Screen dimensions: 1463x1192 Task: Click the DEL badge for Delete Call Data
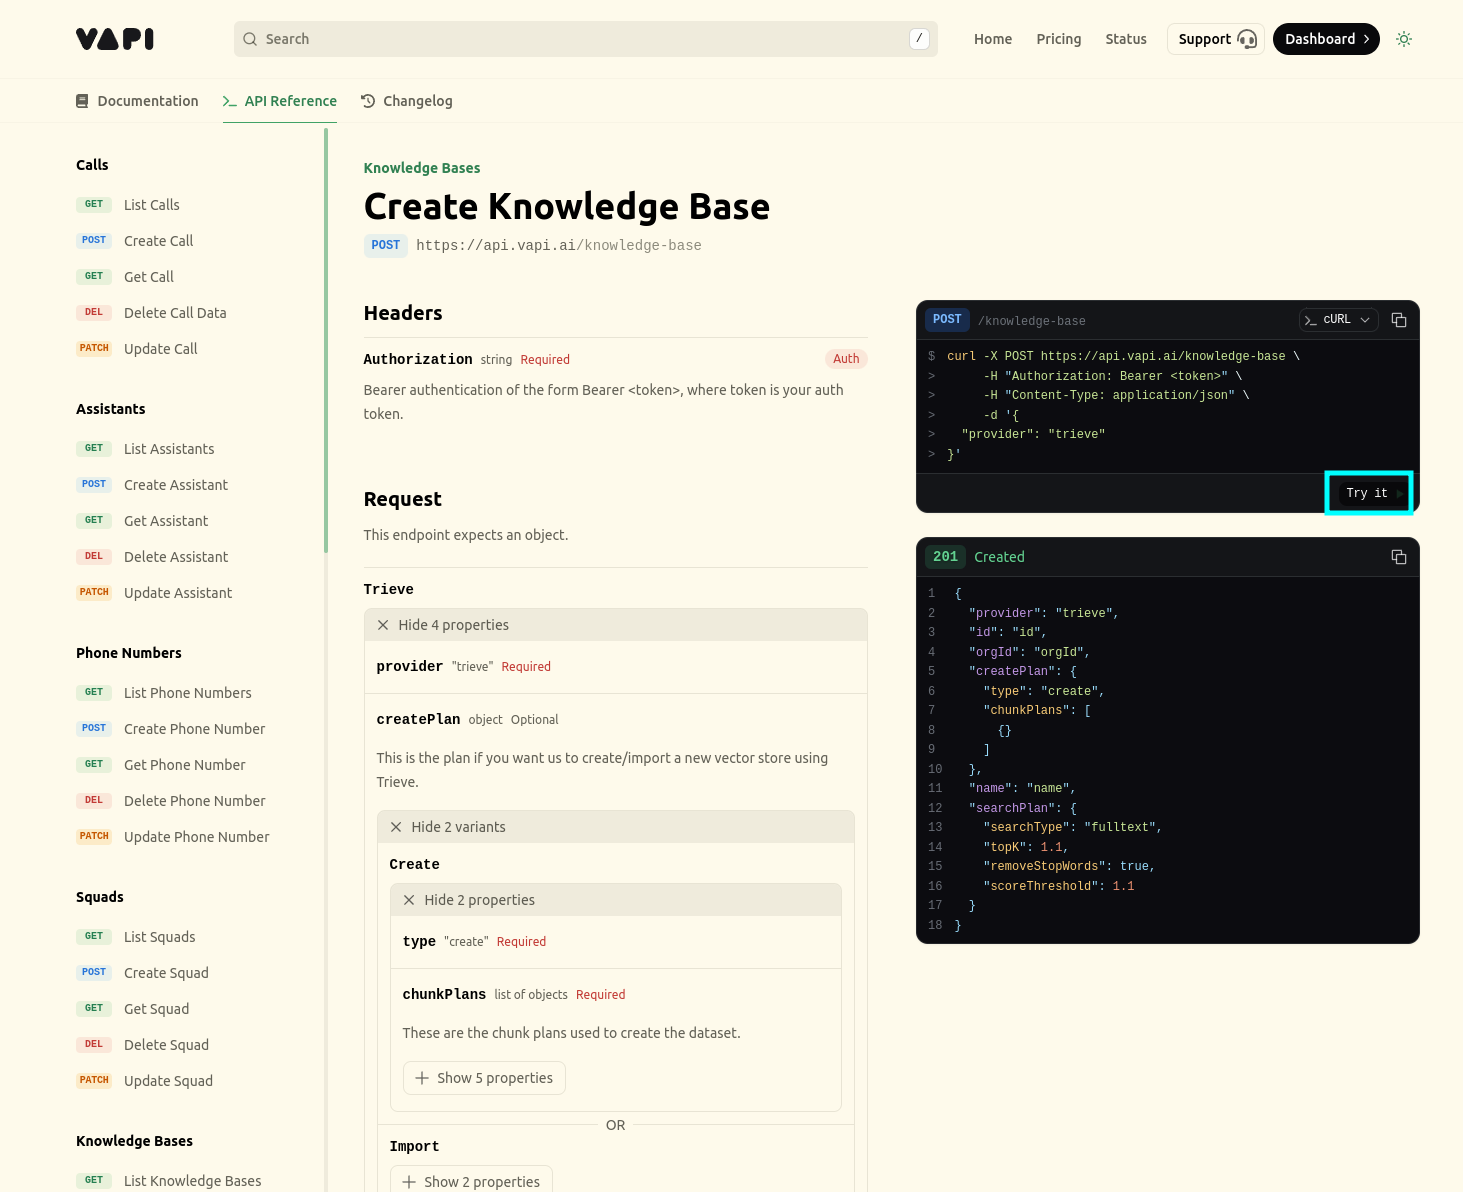point(94,312)
